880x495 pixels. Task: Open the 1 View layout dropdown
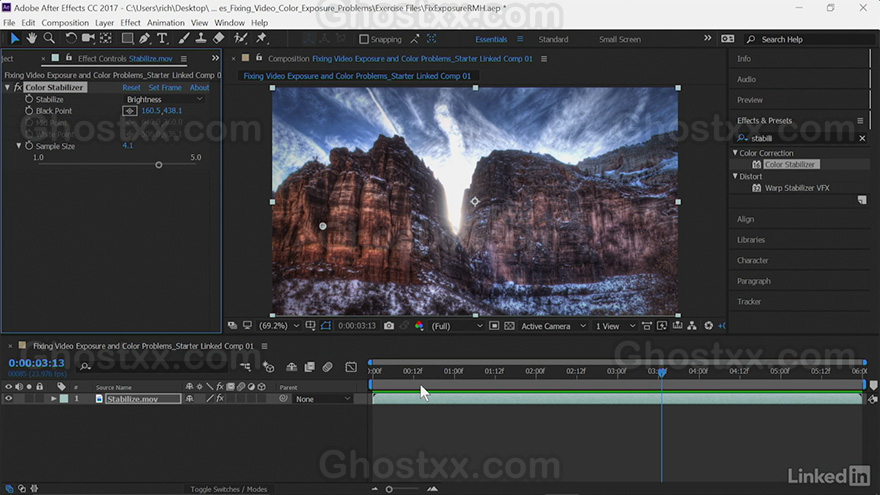click(x=615, y=326)
